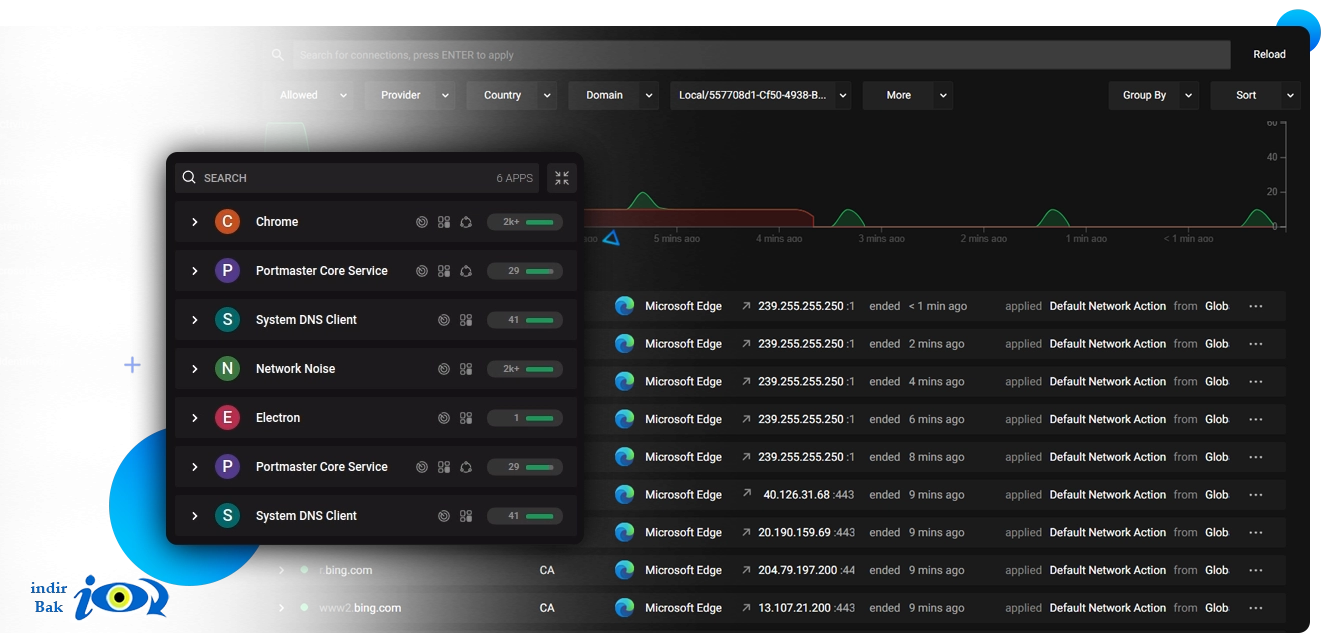Open the Sort dropdown

click(1256, 95)
